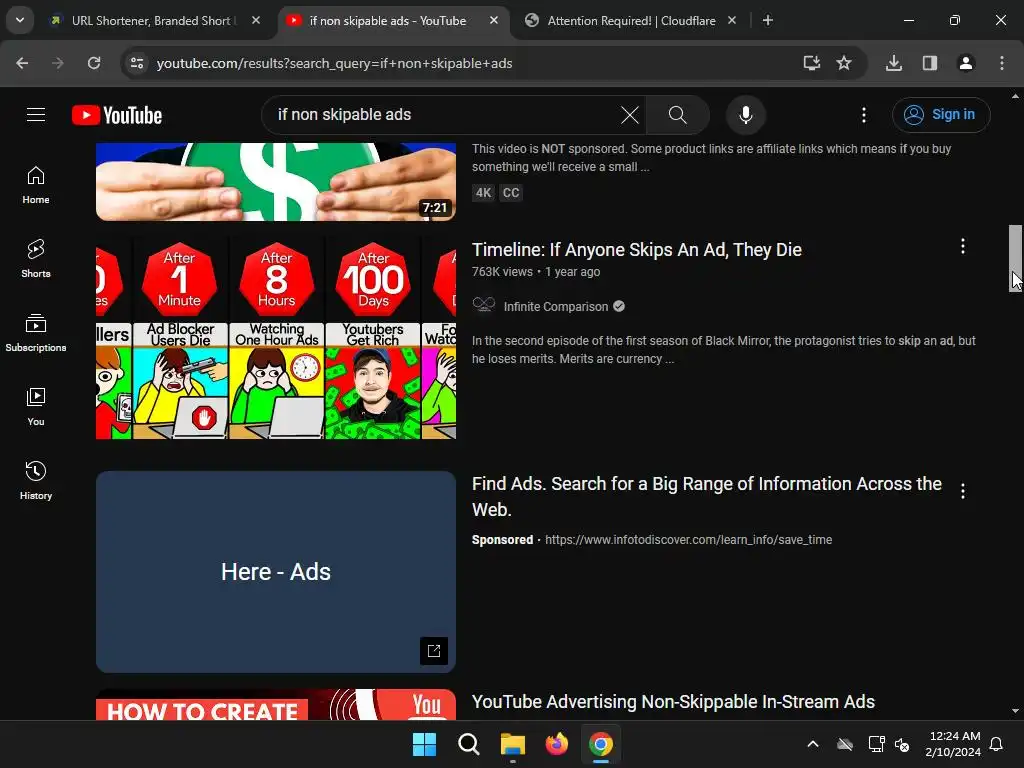Open options for sponsored Find Ads result
Image resolution: width=1024 pixels, height=768 pixels.
click(x=962, y=490)
